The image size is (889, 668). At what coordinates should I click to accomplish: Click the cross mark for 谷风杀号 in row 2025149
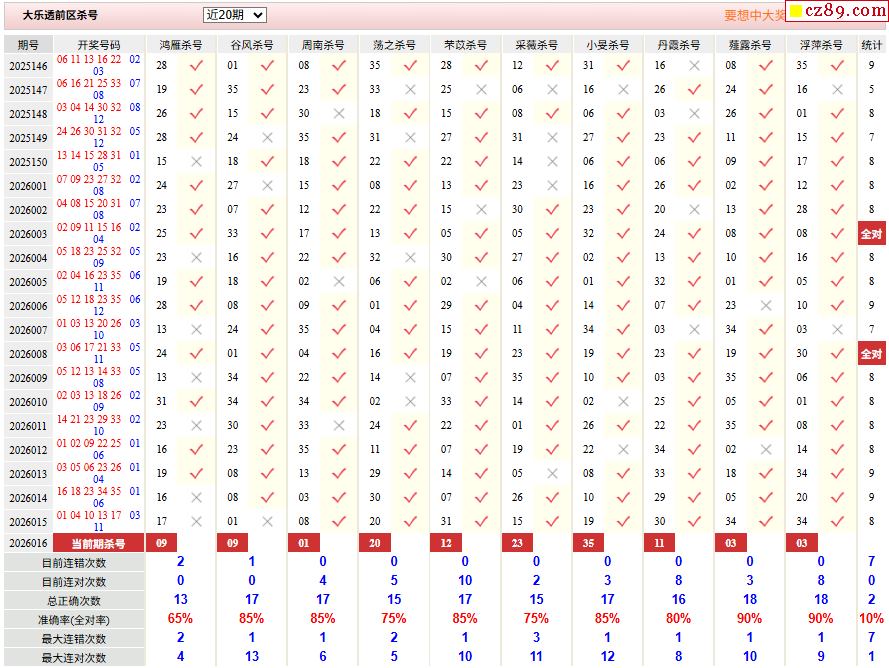(267, 138)
